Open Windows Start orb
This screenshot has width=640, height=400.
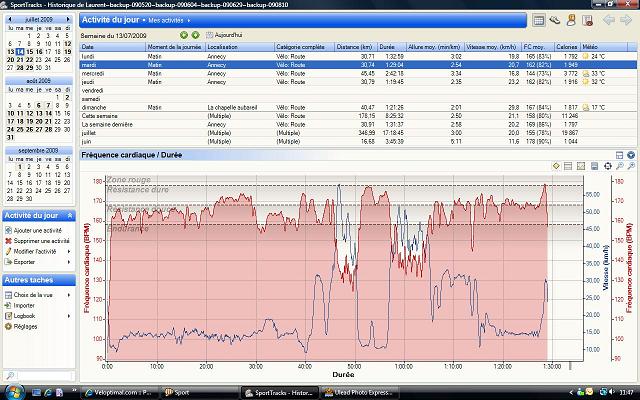tap(14, 392)
